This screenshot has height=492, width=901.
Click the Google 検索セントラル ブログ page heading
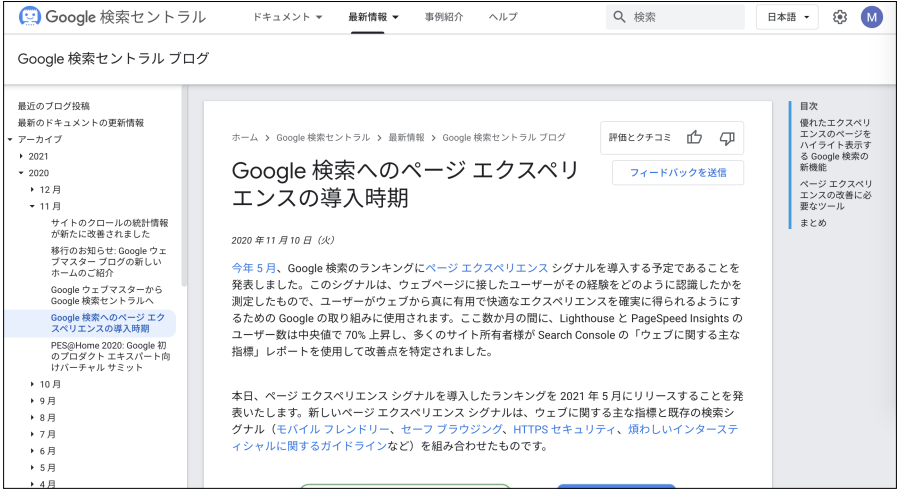pos(113,59)
